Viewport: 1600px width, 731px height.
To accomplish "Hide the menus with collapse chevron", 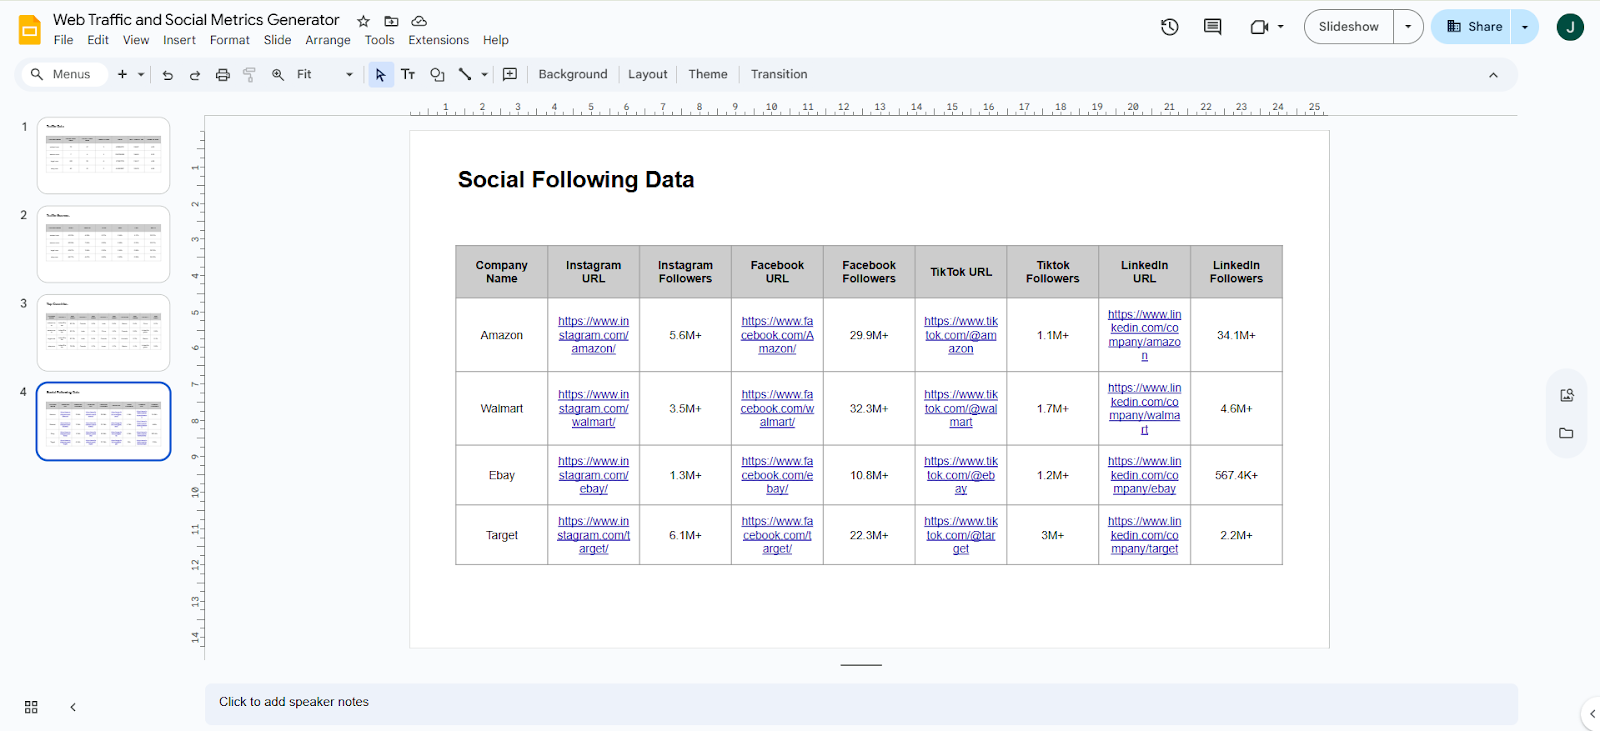I will [x=1493, y=75].
